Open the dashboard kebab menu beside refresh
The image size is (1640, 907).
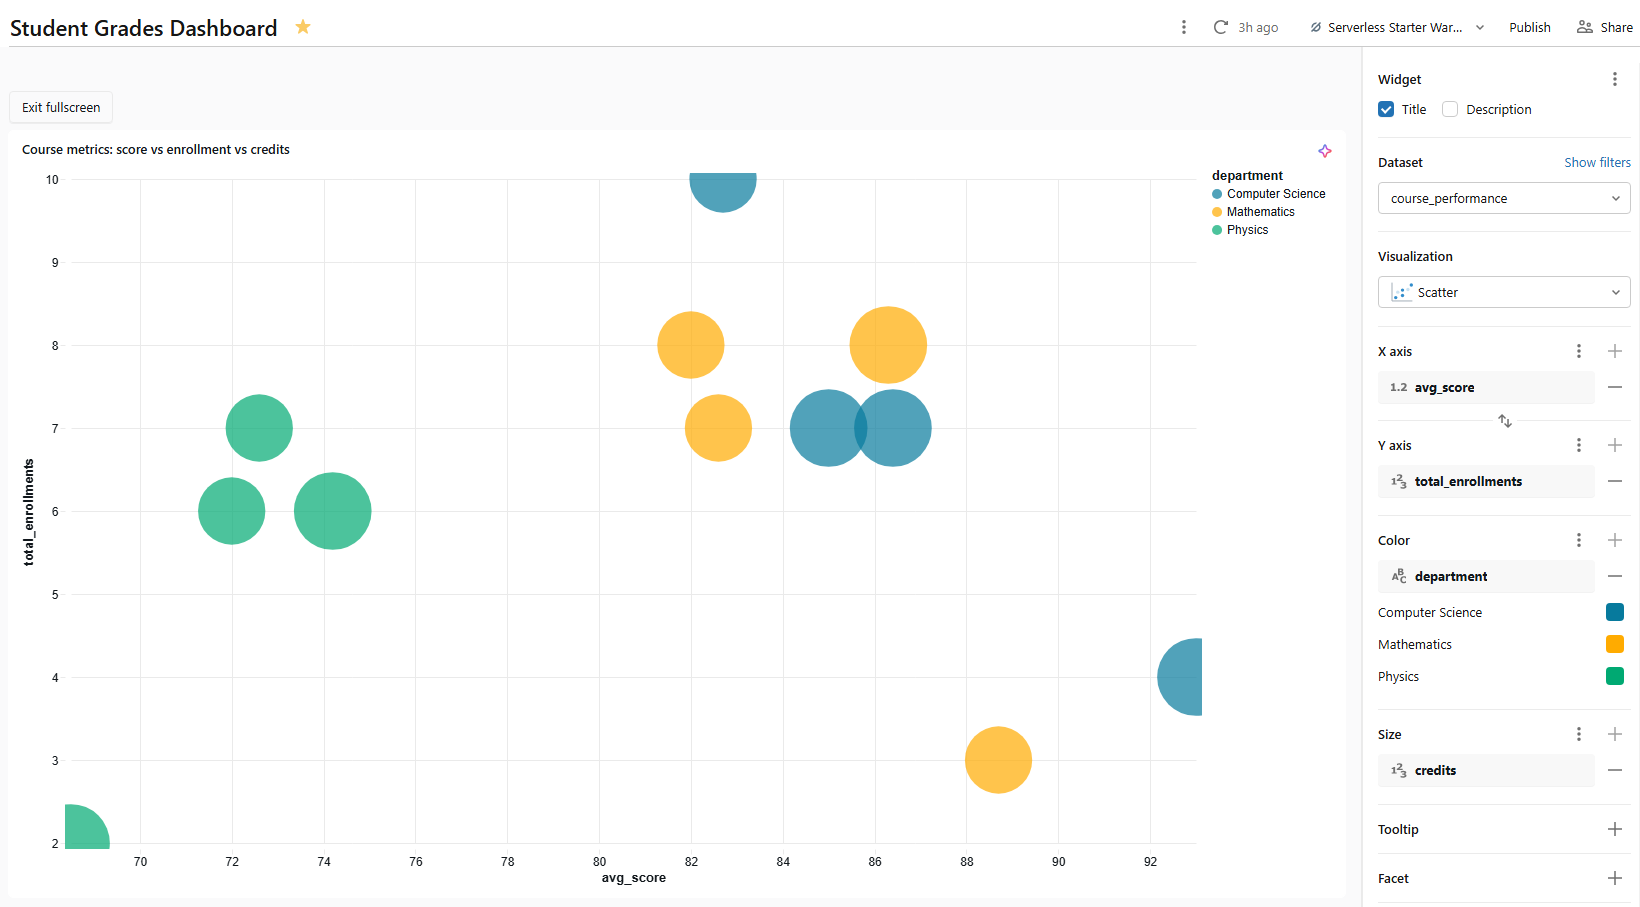point(1184,27)
